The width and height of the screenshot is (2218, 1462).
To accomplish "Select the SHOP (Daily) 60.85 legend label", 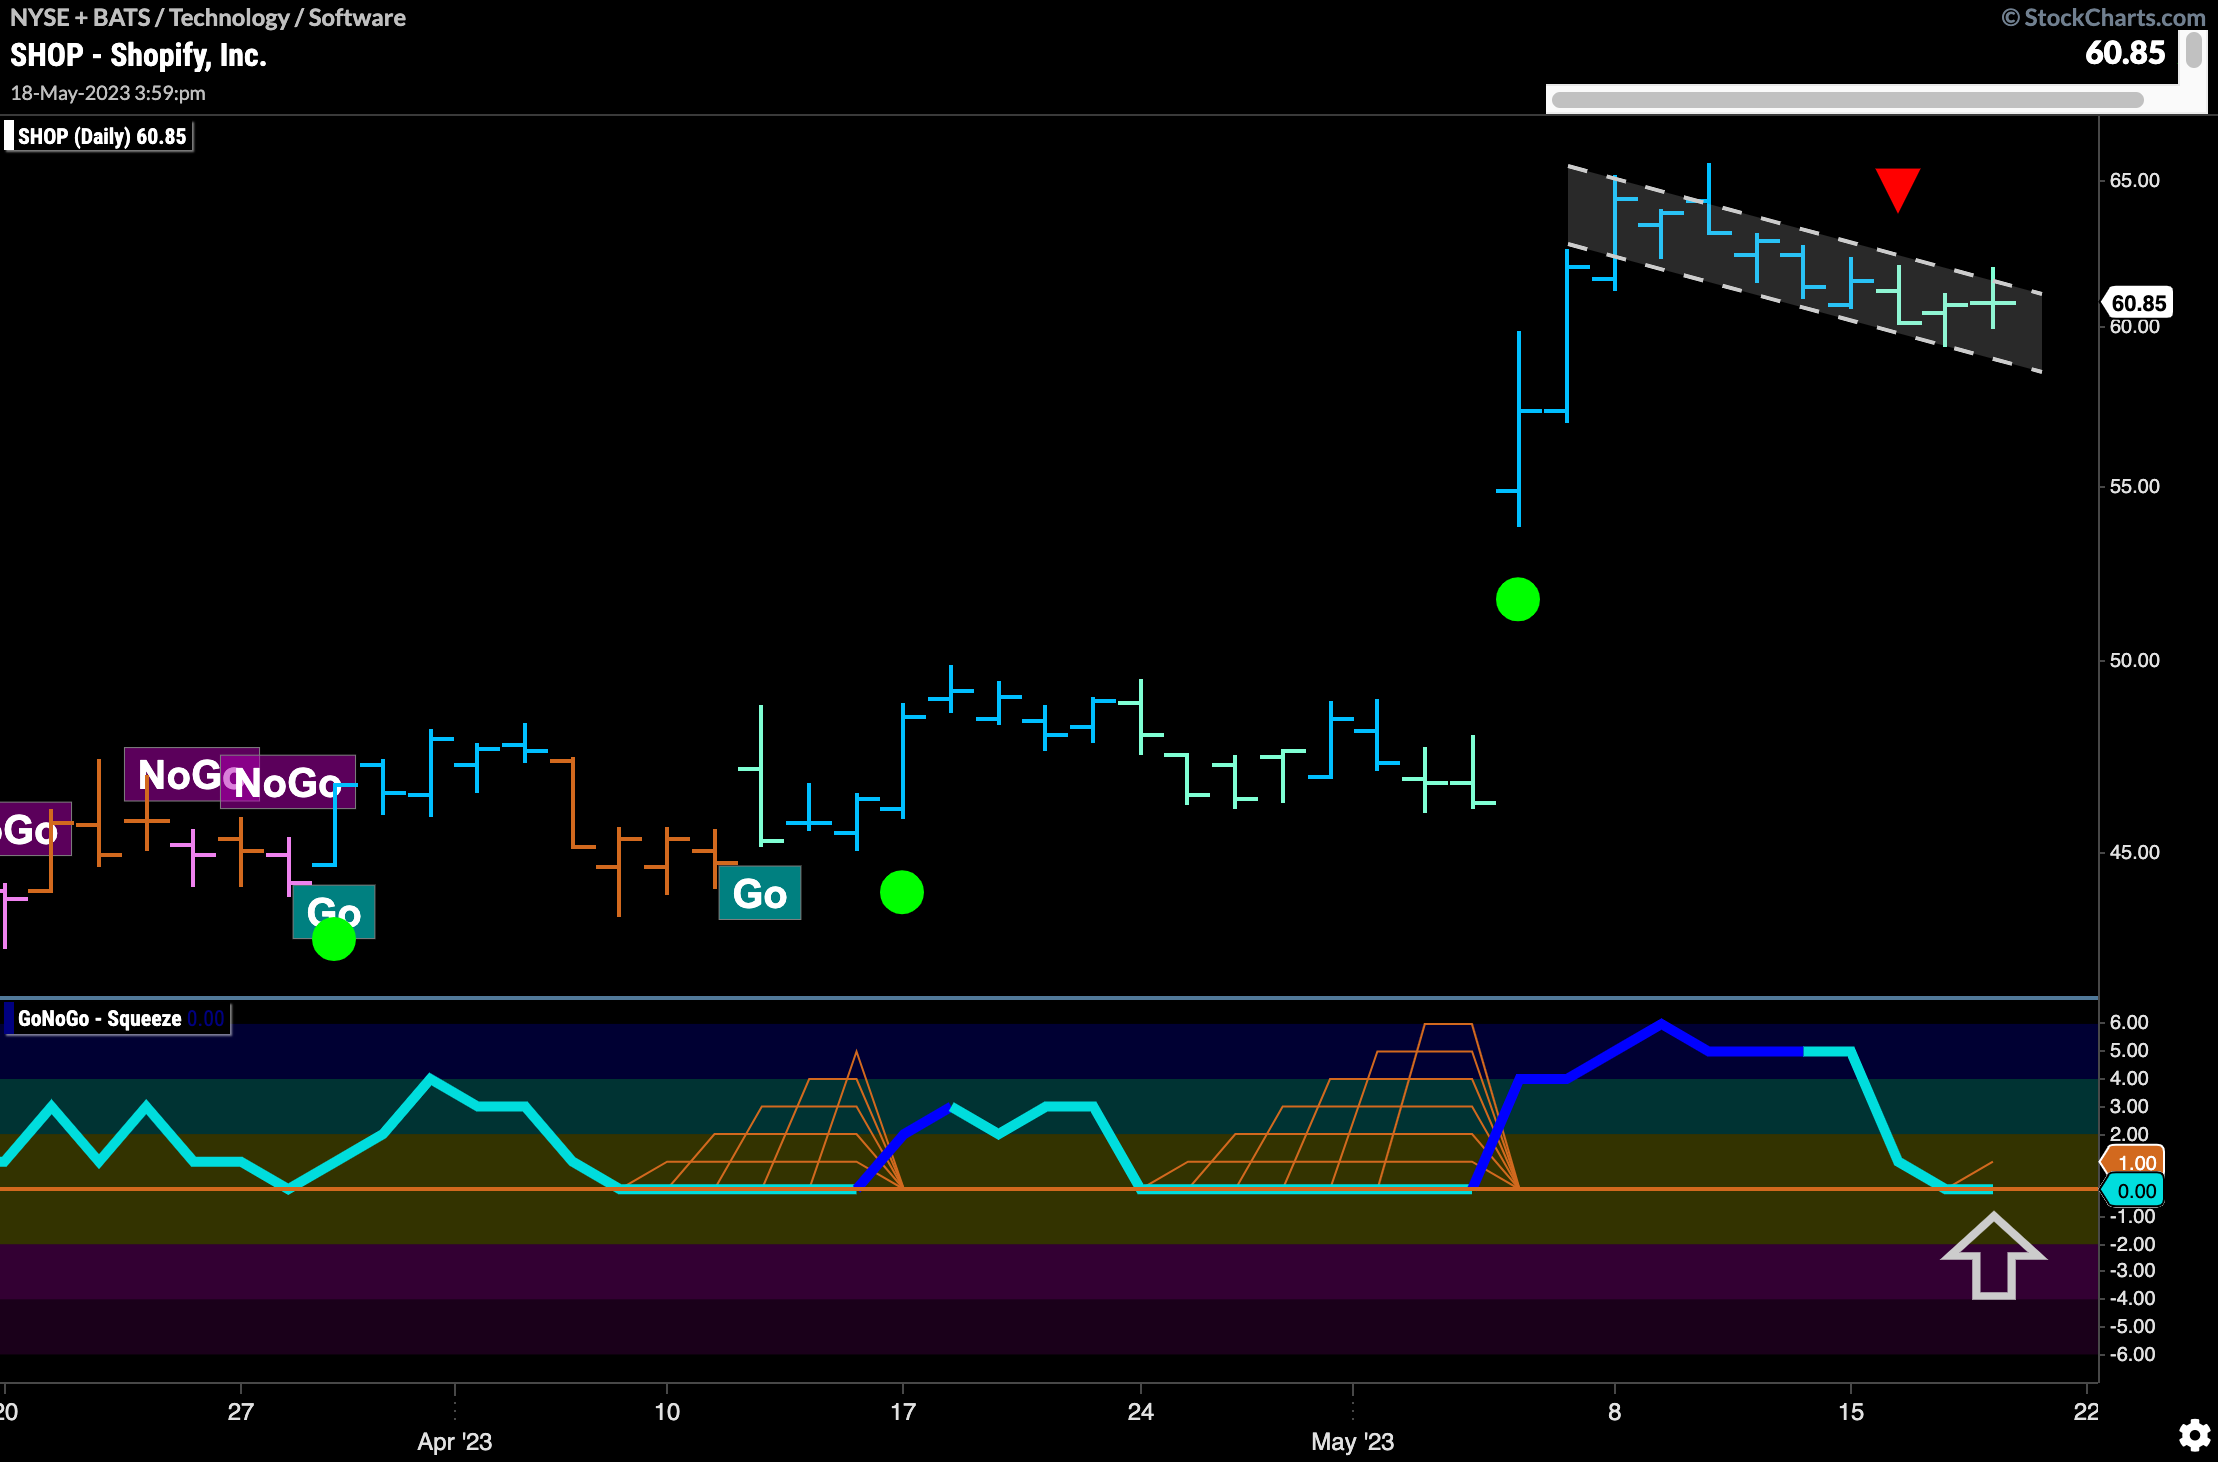I will tap(98, 136).
